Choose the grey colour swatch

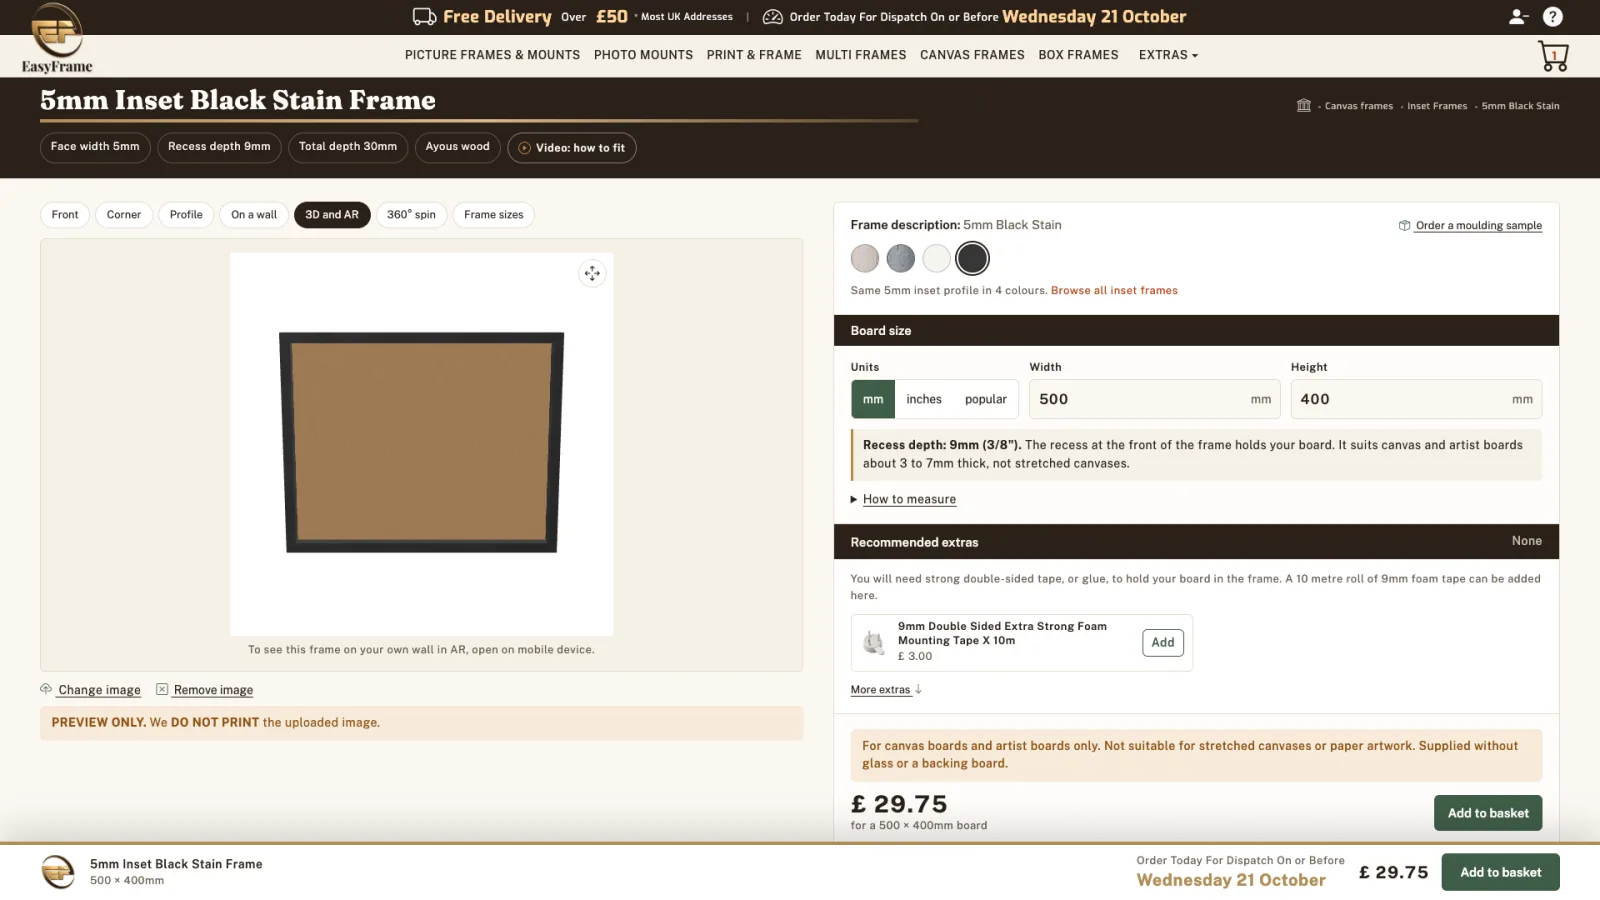tap(901, 258)
